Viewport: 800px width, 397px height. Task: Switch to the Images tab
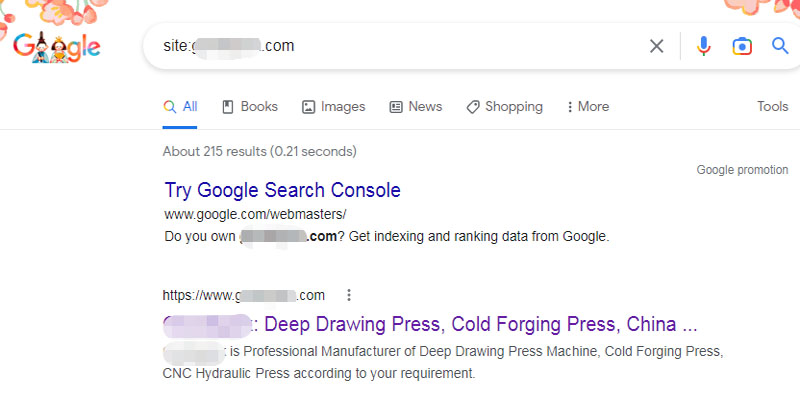tap(334, 107)
